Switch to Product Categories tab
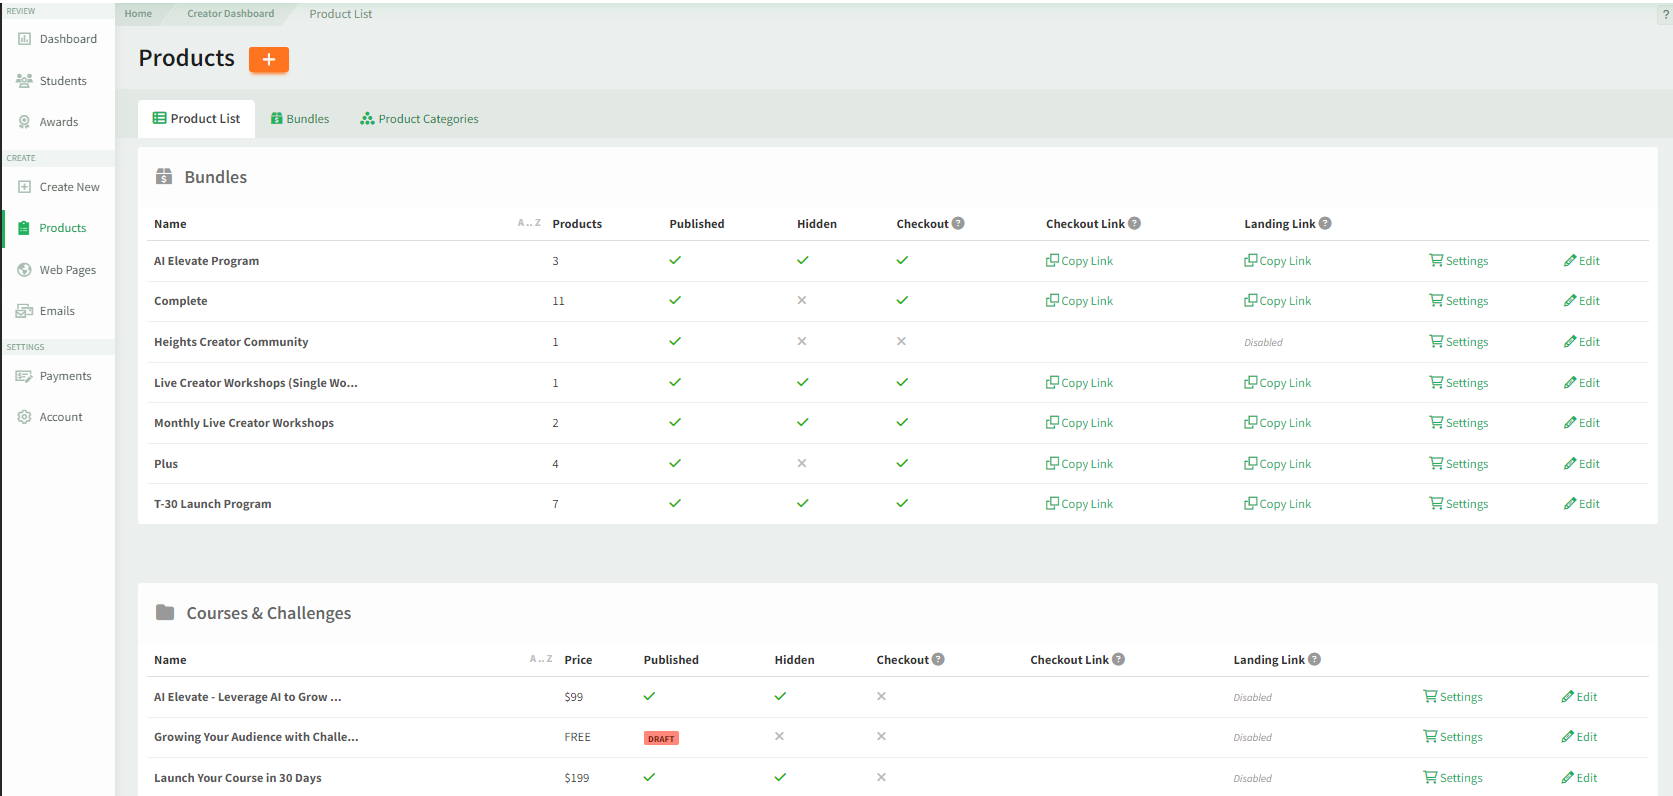This screenshot has width=1673, height=796. click(419, 119)
